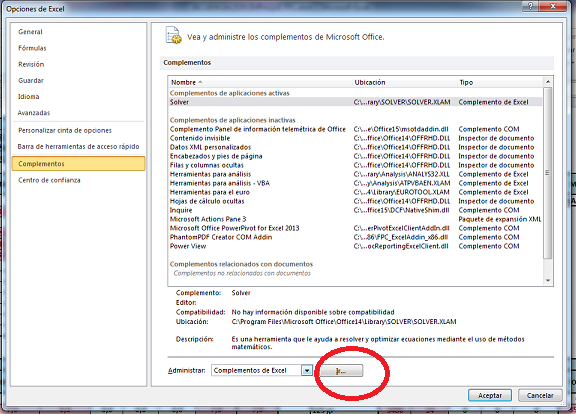Select the Power View add-in entry
This screenshot has width=576, height=414.
coord(188,246)
